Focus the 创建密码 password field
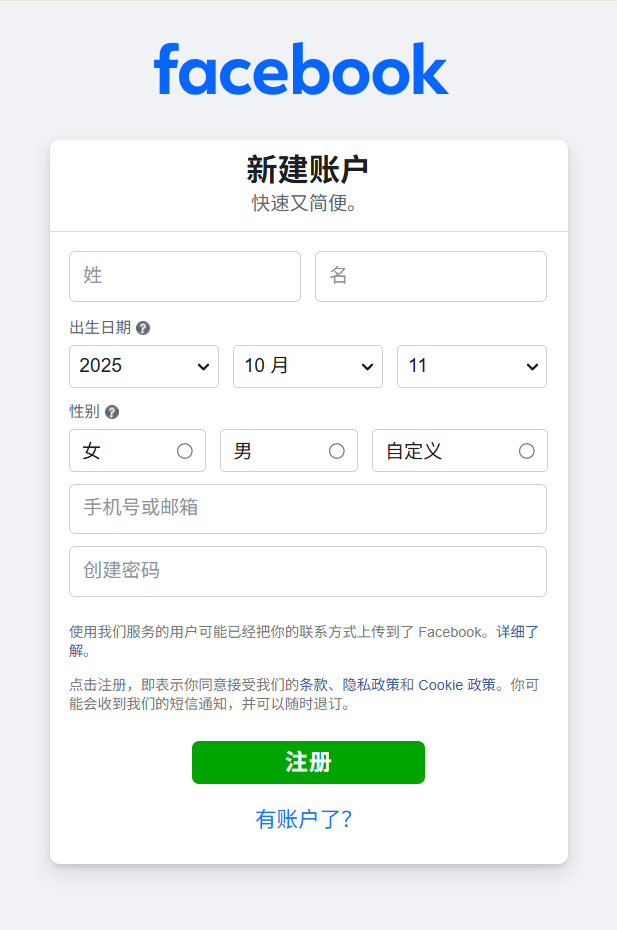Screen dimensions: 617x930 point(308,571)
